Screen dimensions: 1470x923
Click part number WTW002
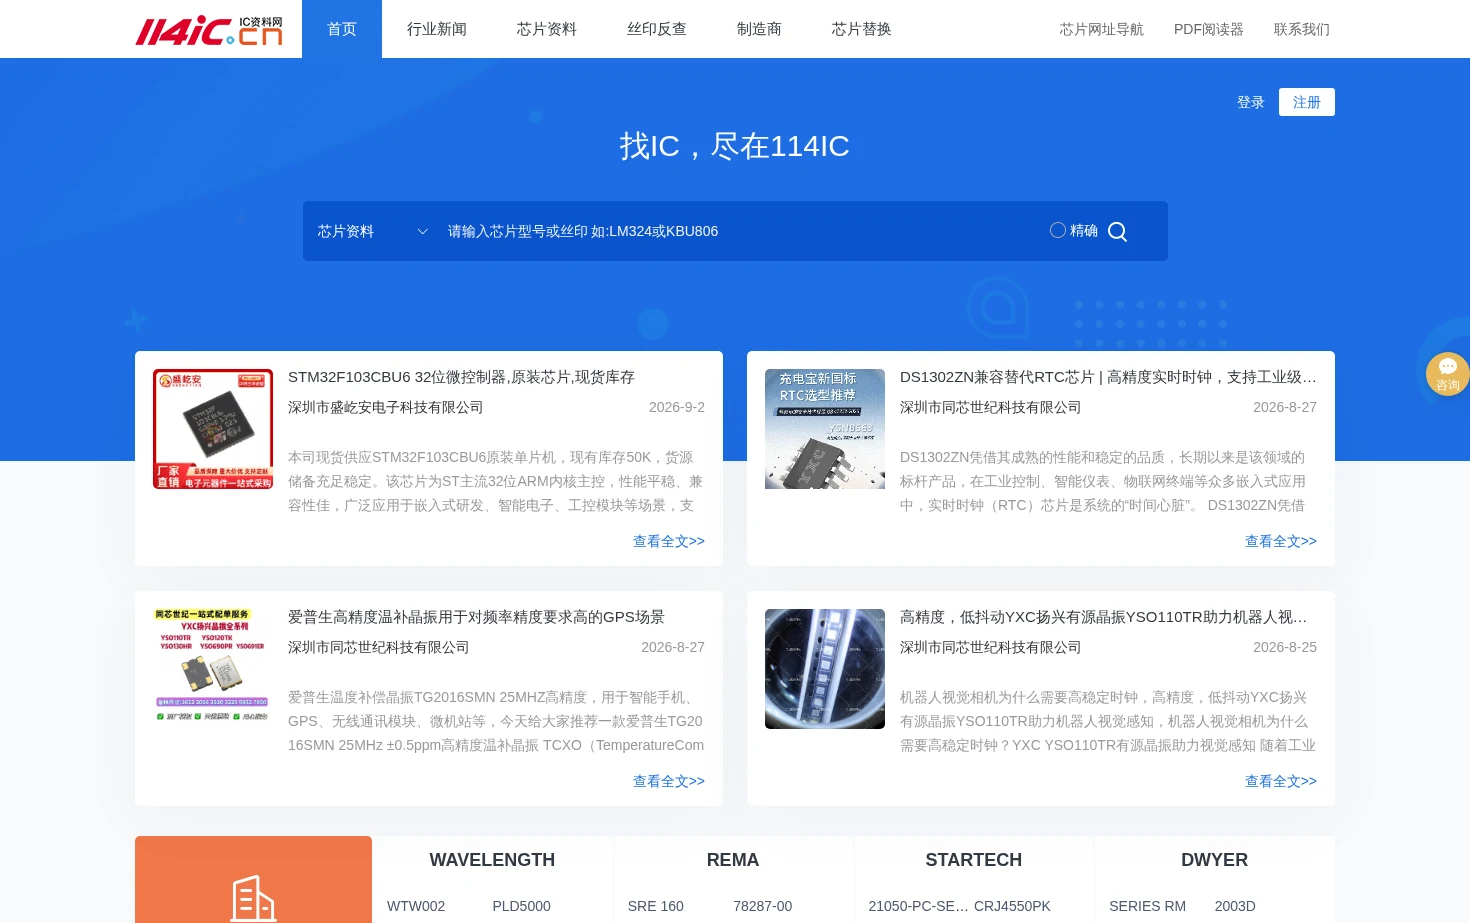coord(416,906)
